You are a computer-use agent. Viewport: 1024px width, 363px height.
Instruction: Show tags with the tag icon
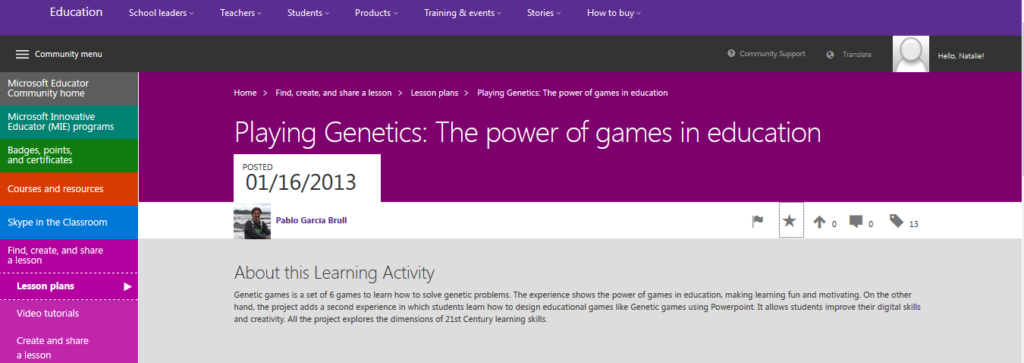[897, 221]
